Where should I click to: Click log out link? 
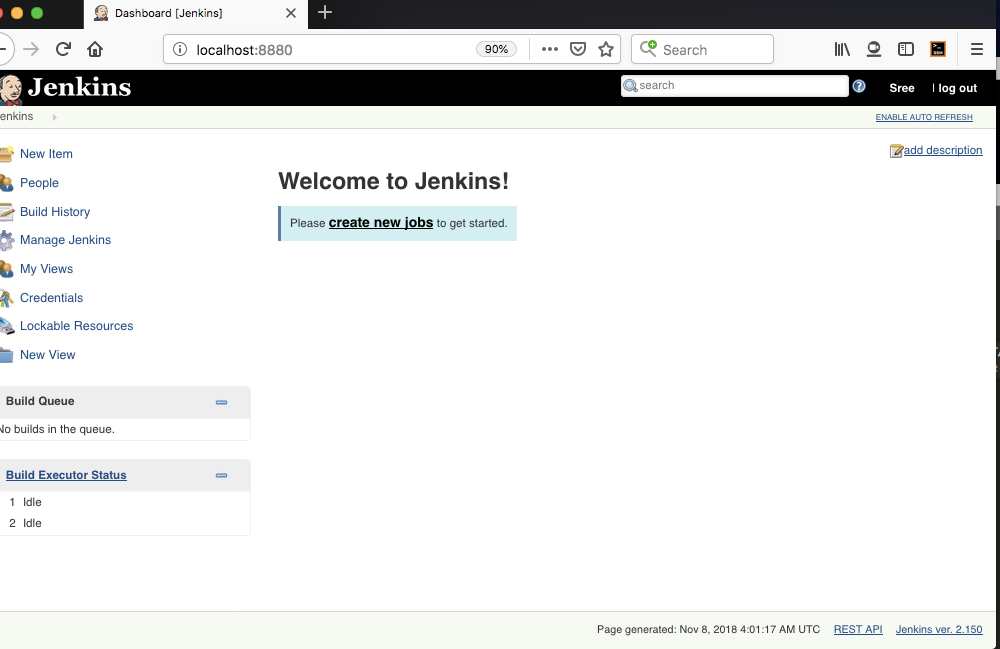957,88
